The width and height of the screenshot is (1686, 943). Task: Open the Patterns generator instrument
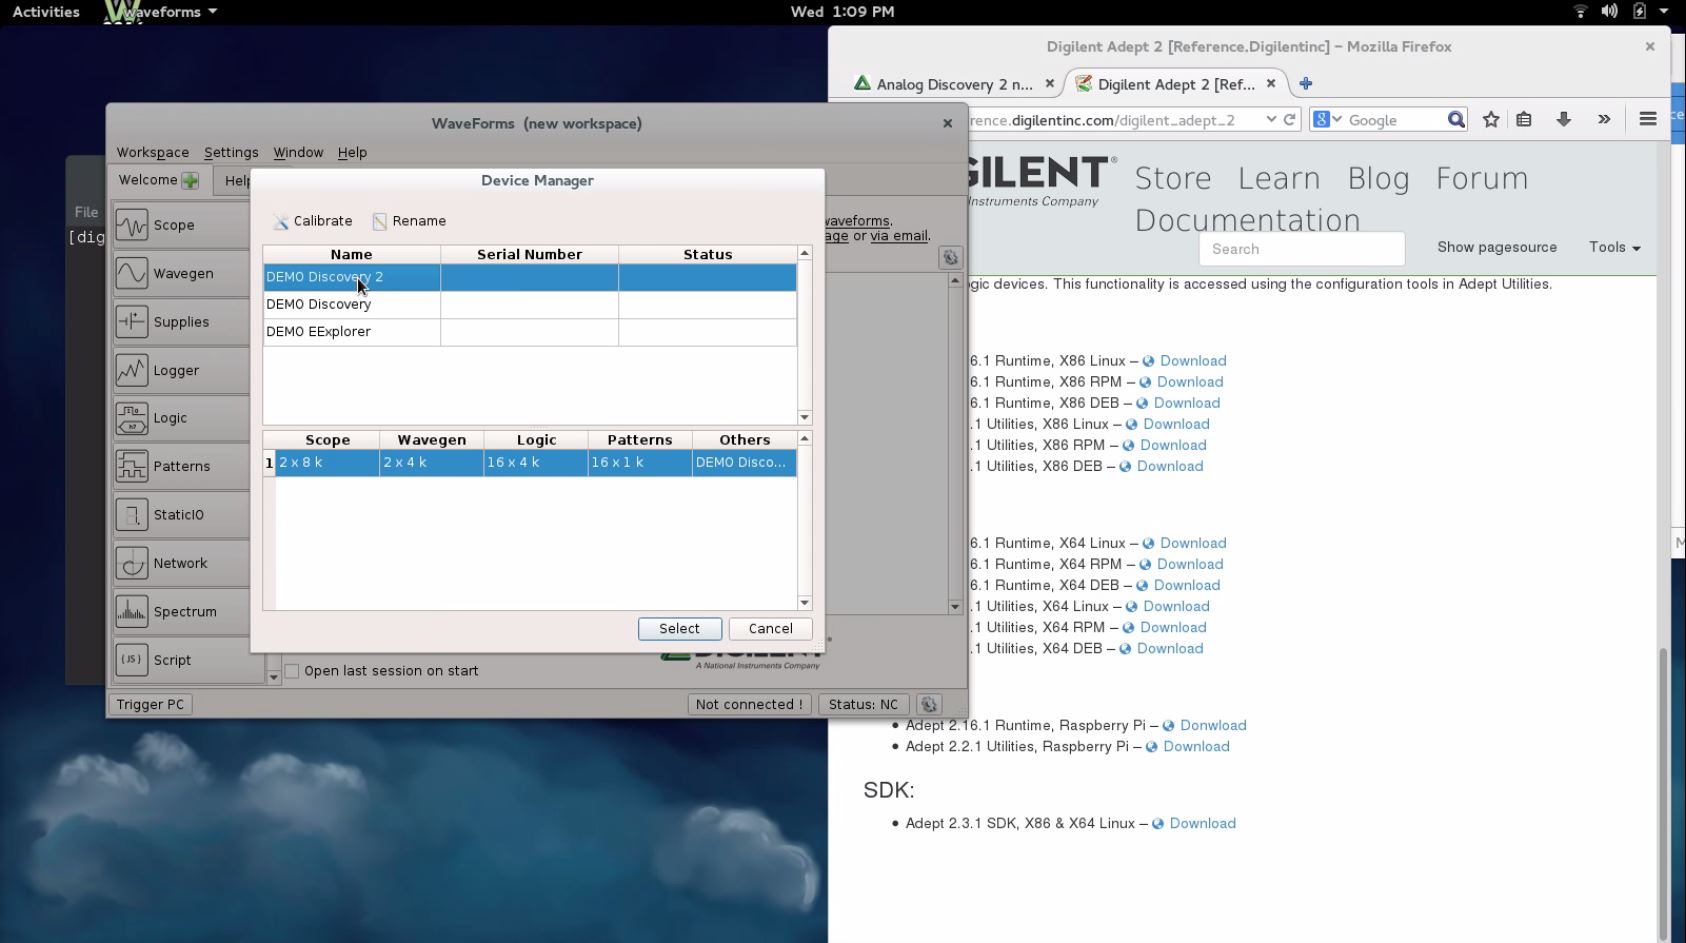pos(180,466)
